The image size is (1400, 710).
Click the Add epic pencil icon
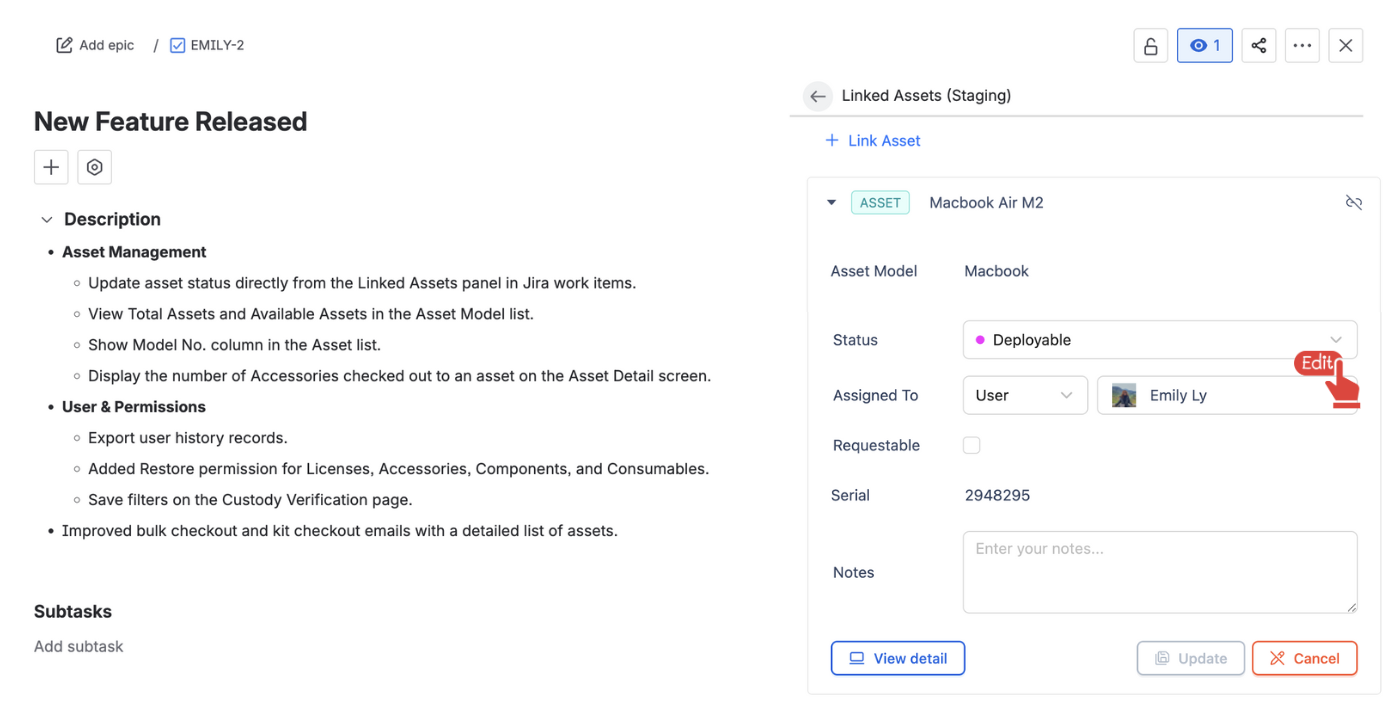click(x=65, y=45)
